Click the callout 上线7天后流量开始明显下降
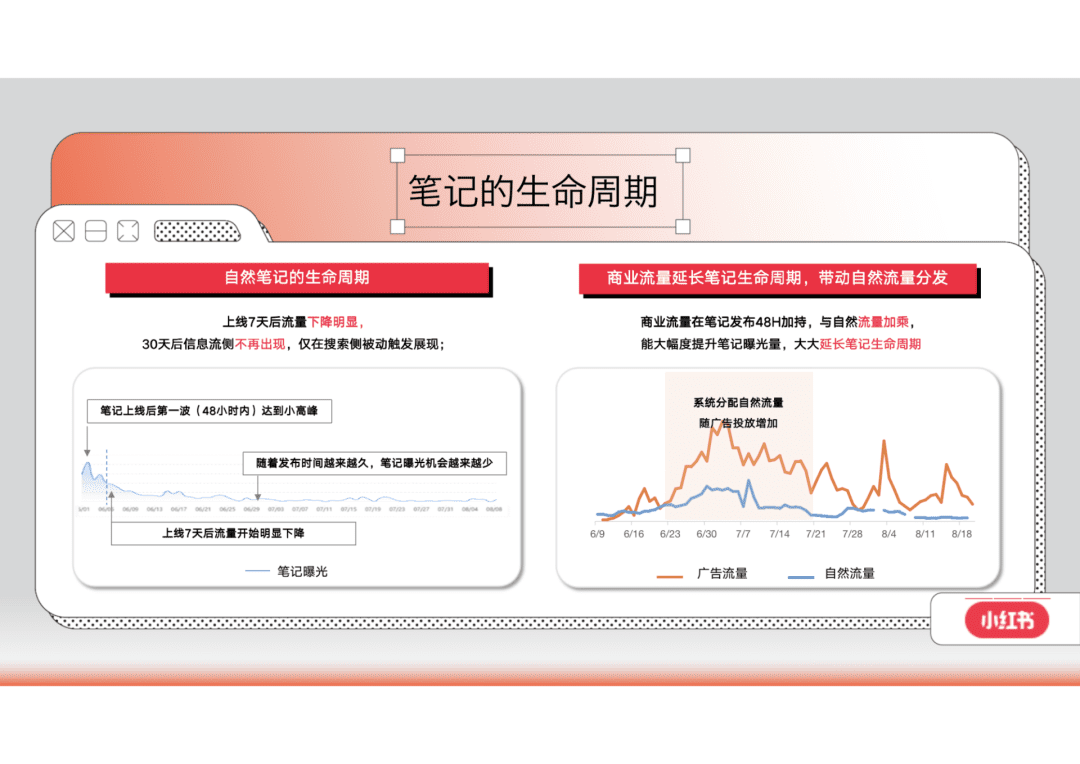The image size is (1080, 764). pyautogui.click(x=233, y=533)
